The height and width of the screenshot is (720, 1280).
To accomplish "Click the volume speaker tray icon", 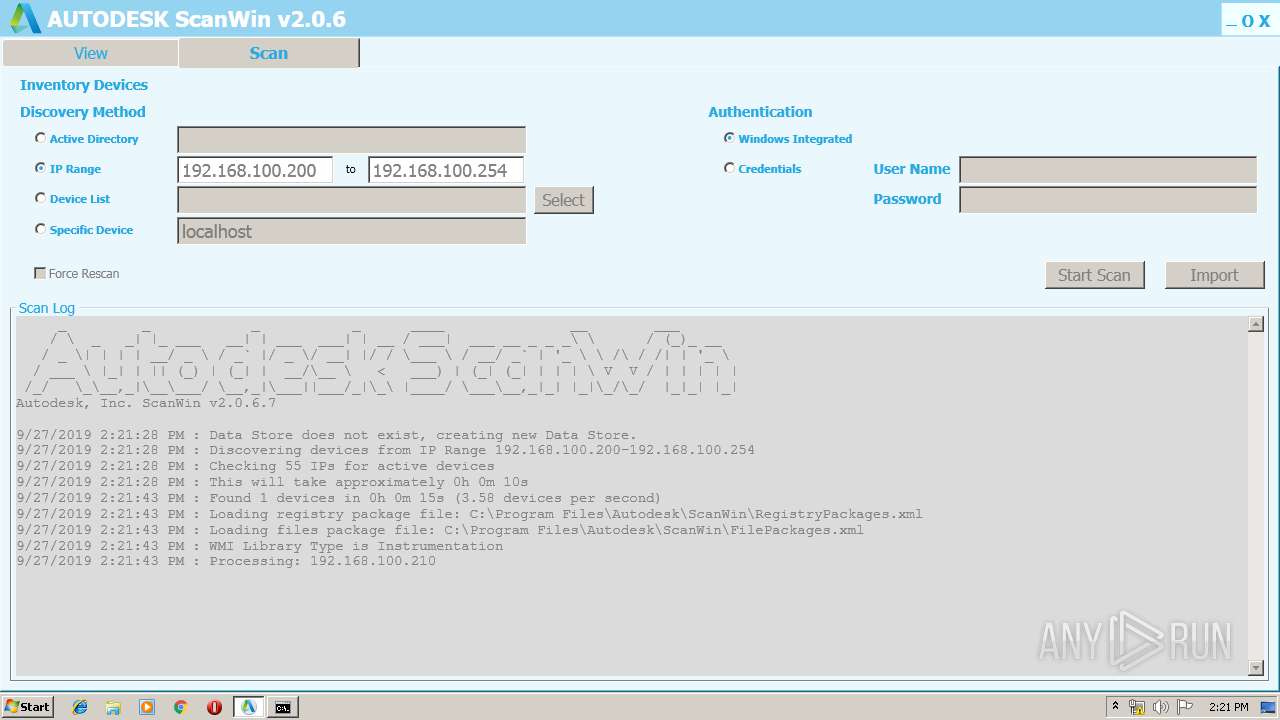I will coord(1161,707).
